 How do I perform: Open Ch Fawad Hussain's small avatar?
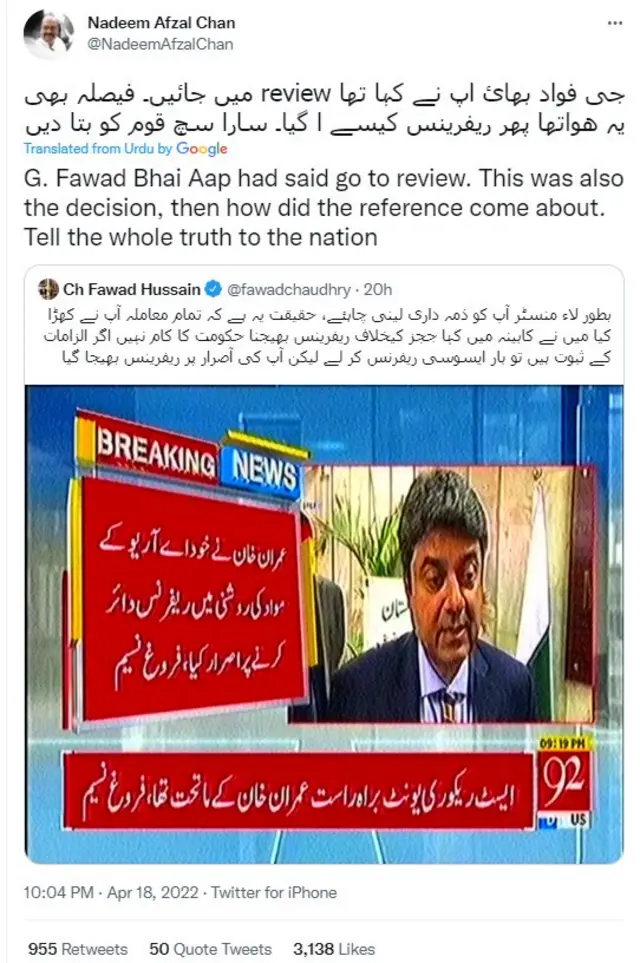click(x=48, y=289)
